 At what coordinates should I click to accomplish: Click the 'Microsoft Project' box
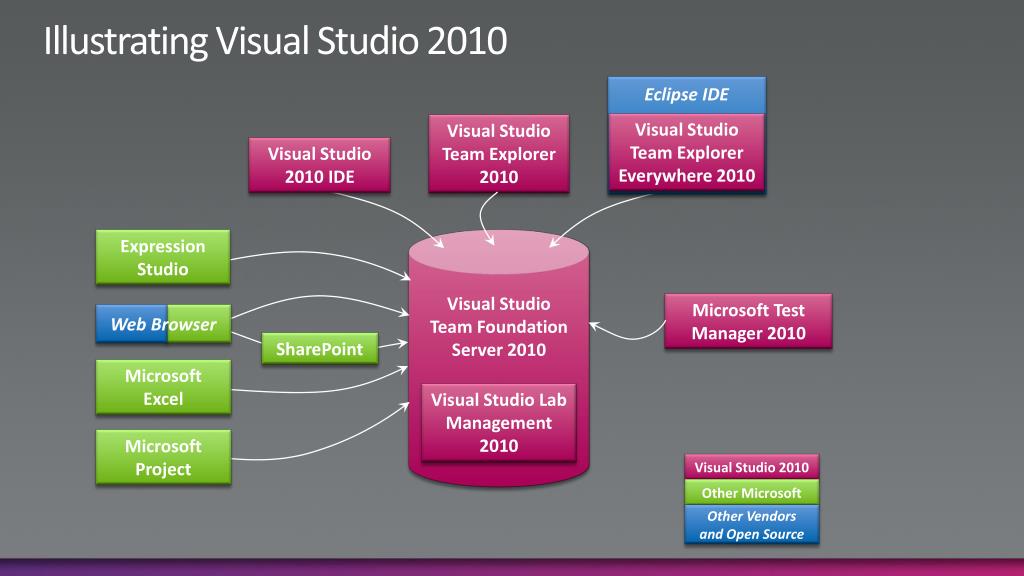(163, 457)
